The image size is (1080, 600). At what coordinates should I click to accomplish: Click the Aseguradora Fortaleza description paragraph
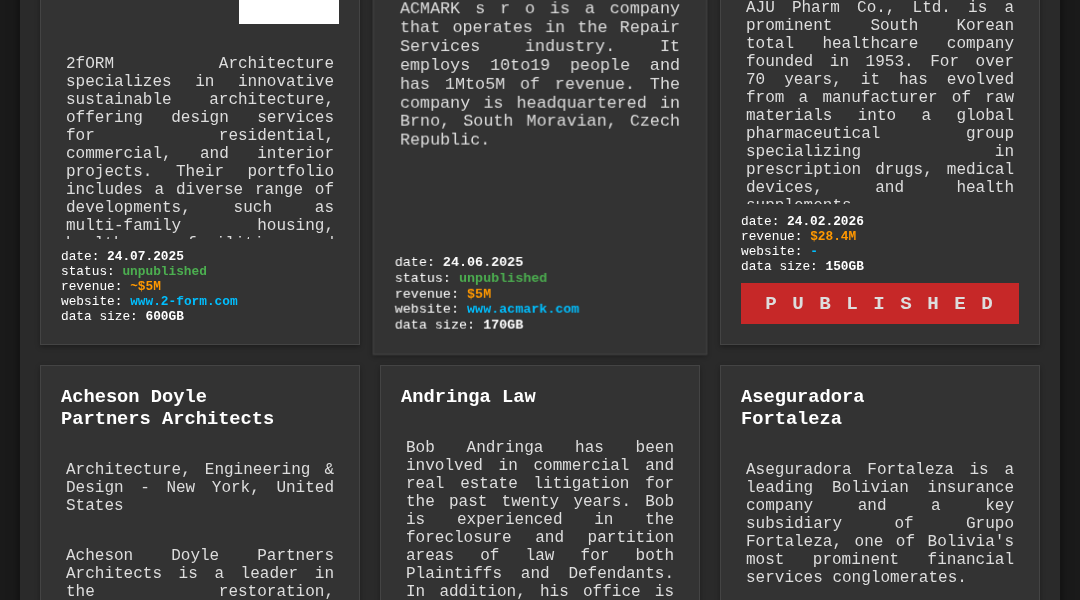click(880, 523)
